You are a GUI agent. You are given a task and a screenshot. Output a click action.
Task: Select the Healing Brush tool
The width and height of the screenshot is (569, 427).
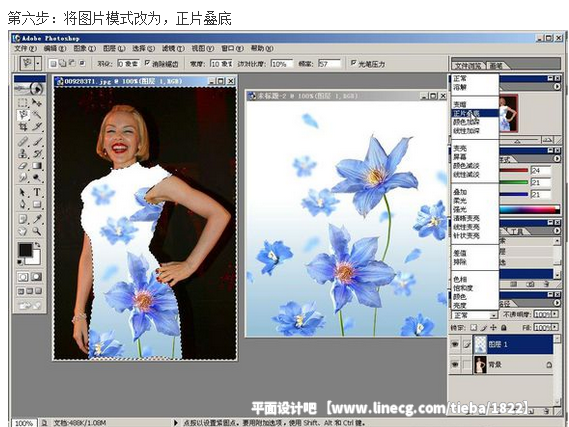coord(23,141)
